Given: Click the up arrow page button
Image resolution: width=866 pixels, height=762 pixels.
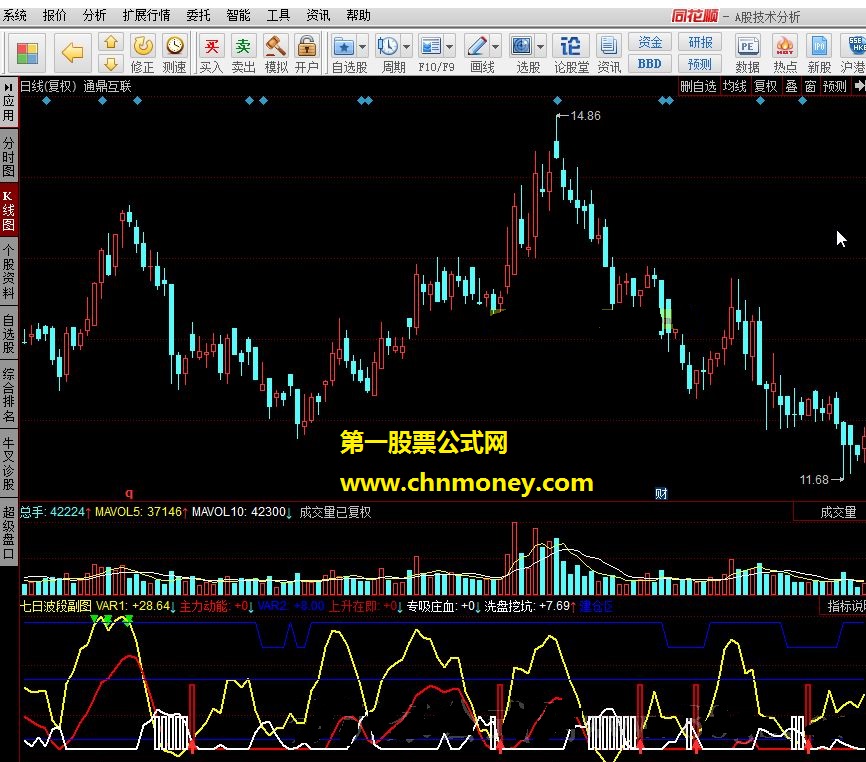Looking at the screenshot, I should pos(111,42).
